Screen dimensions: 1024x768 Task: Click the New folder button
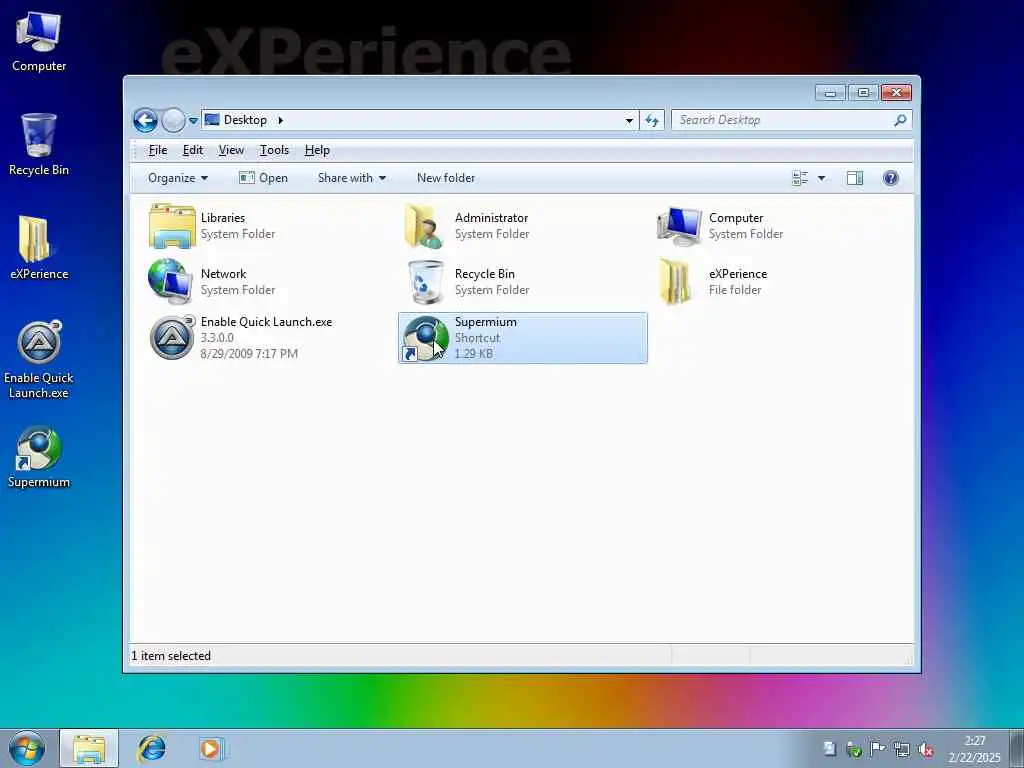pyautogui.click(x=446, y=178)
